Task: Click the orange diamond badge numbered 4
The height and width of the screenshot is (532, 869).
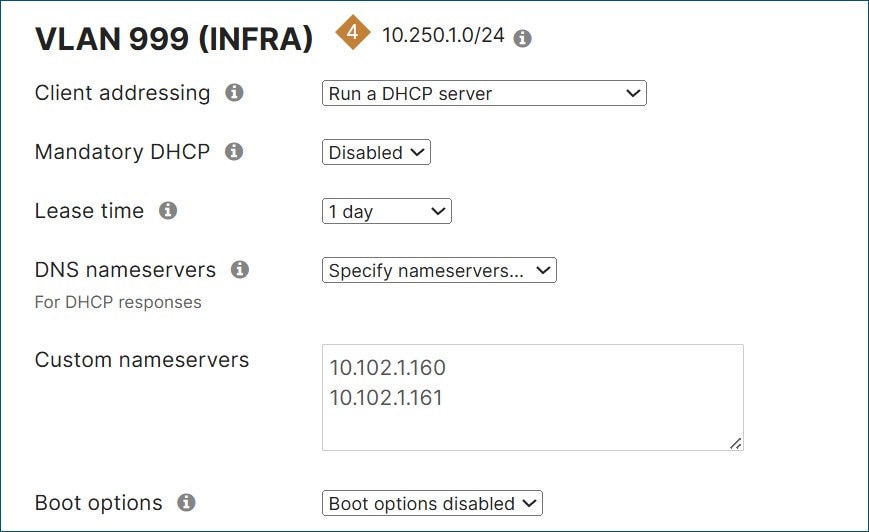Action: 352,34
